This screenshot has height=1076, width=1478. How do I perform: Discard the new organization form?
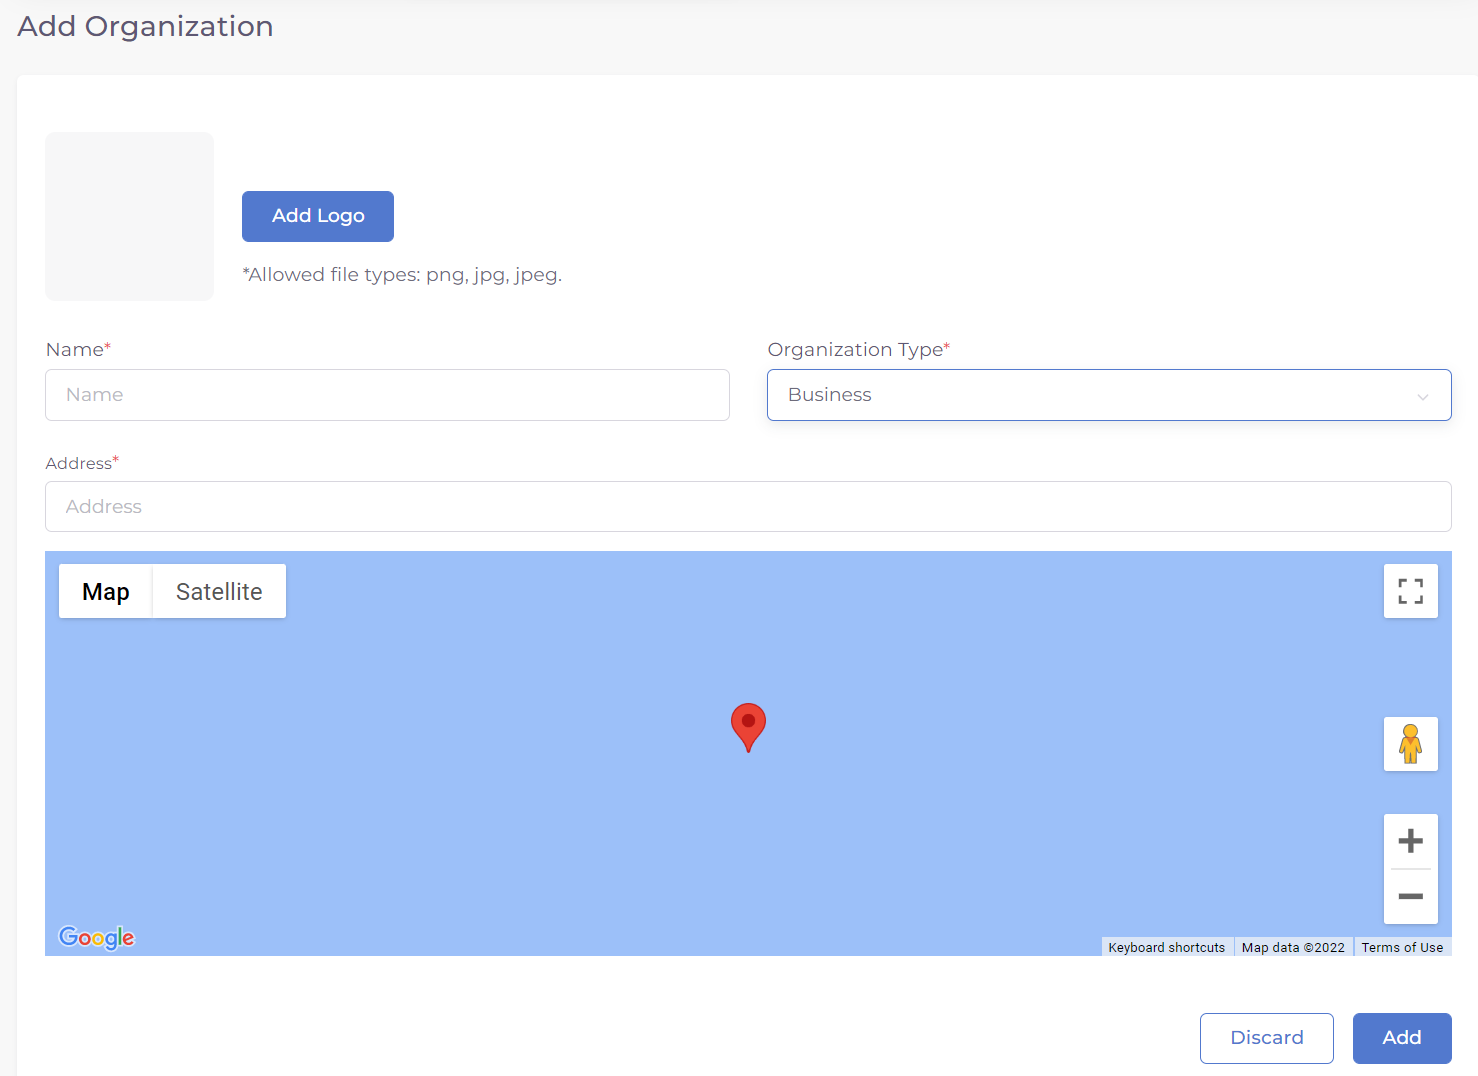1267,1038
